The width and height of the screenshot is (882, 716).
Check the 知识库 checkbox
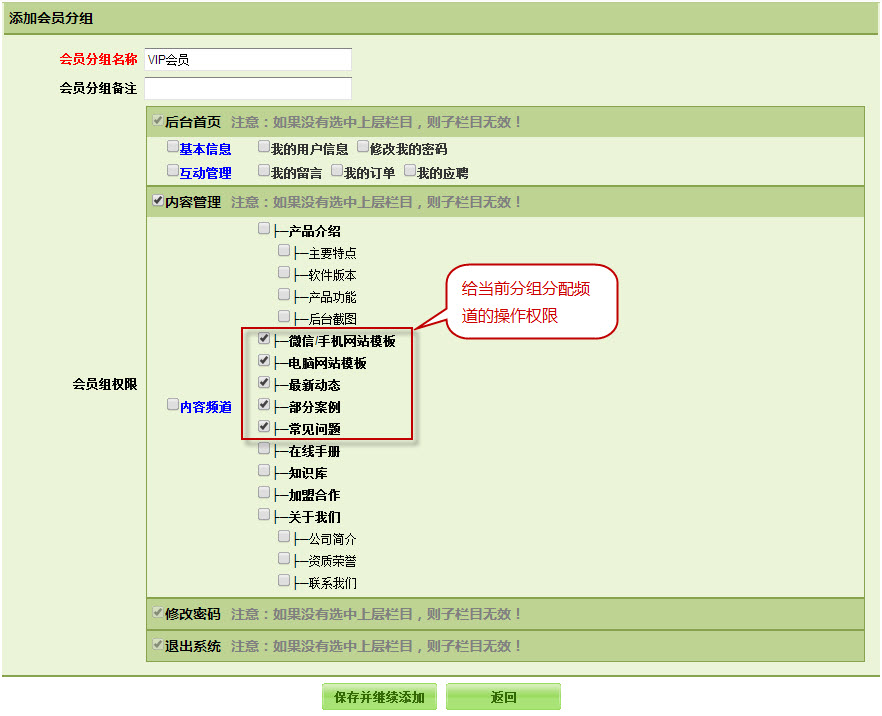264,471
